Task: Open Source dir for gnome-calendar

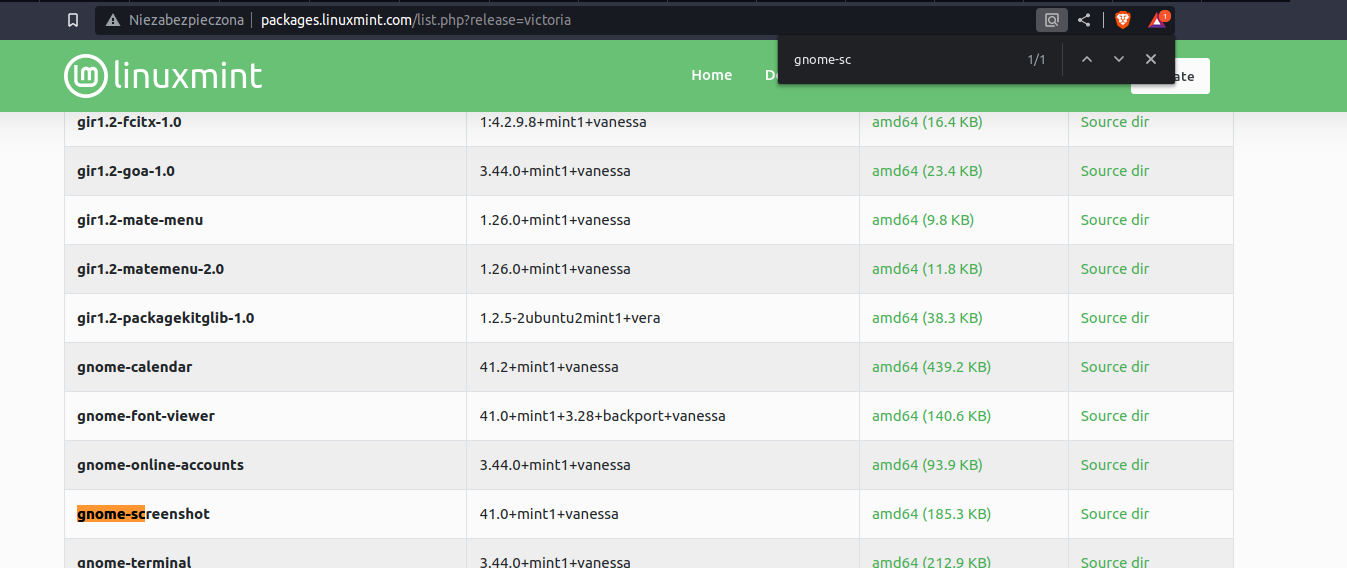Action: (x=1115, y=367)
